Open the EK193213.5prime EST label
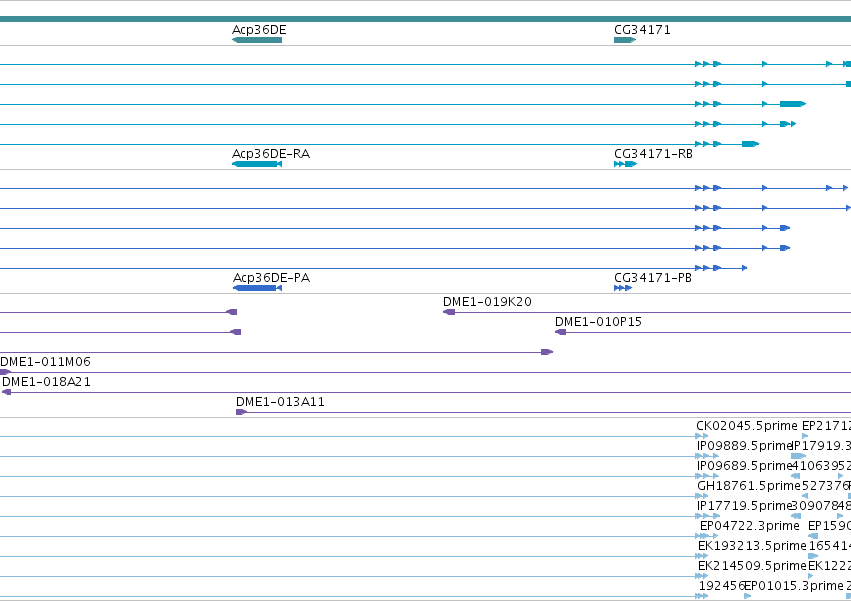 click(752, 546)
